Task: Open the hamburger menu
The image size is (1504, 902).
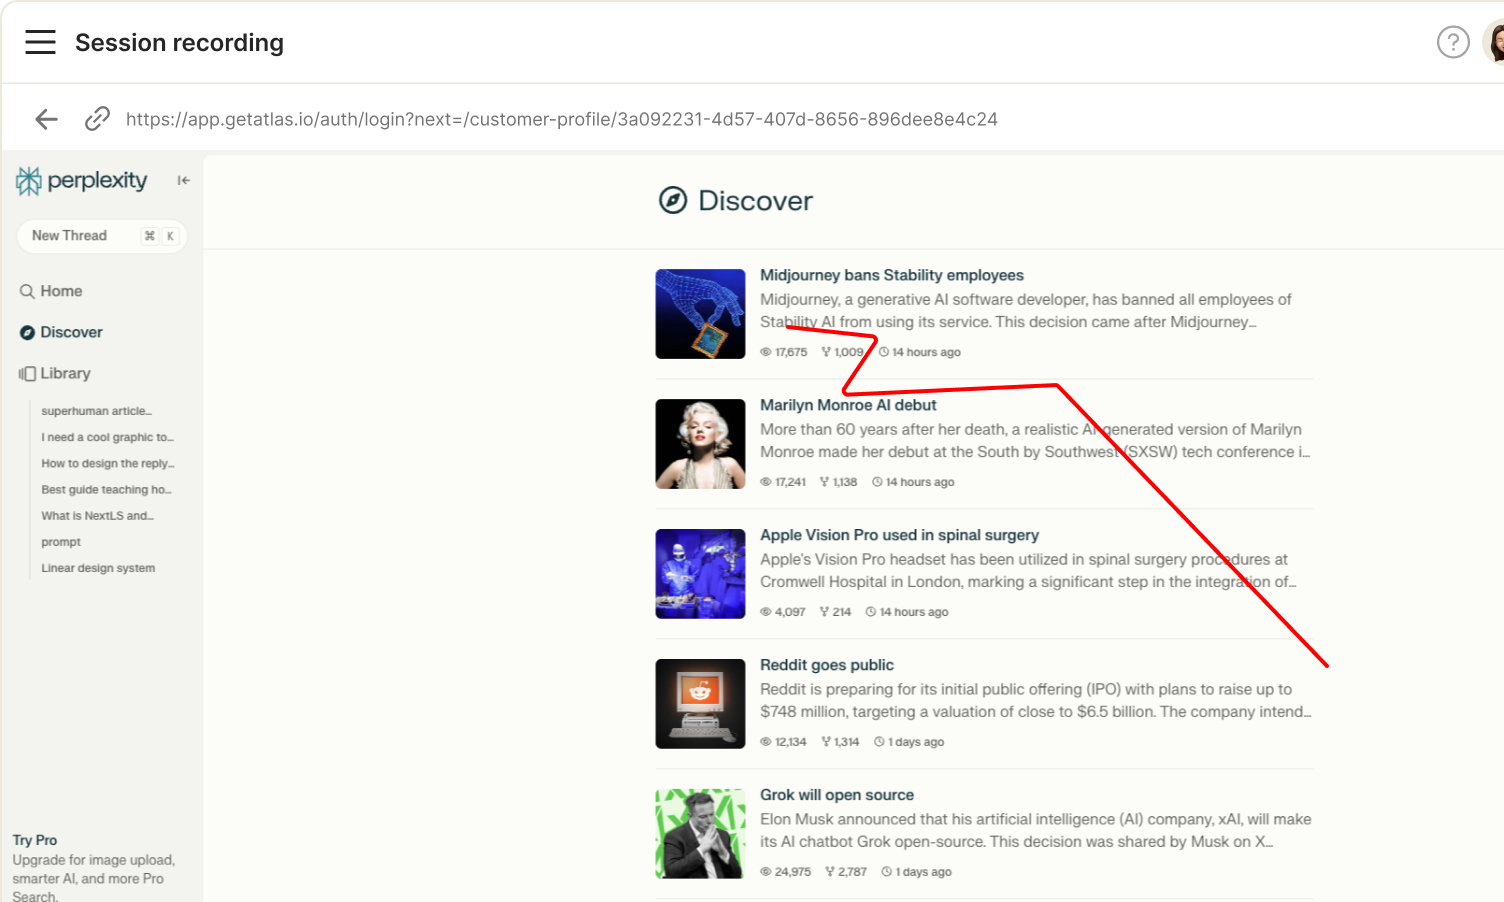Action: pos(40,42)
